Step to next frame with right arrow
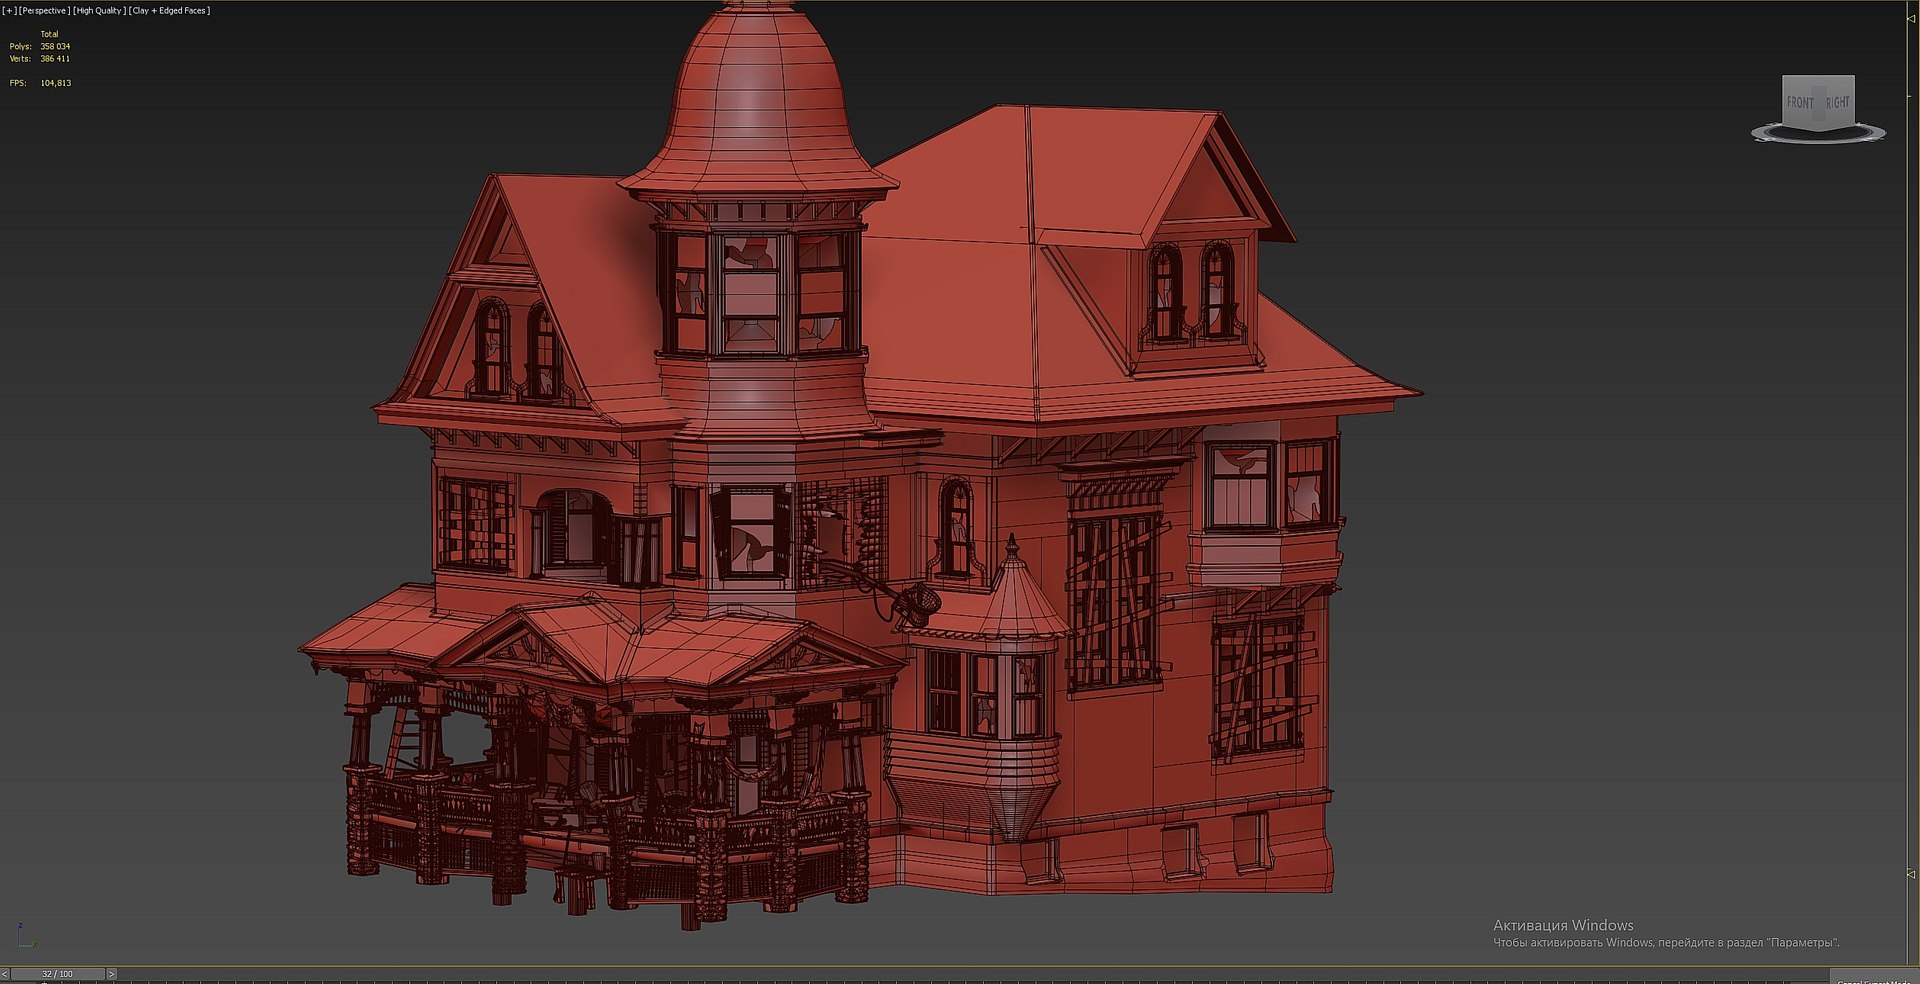 pos(111,974)
